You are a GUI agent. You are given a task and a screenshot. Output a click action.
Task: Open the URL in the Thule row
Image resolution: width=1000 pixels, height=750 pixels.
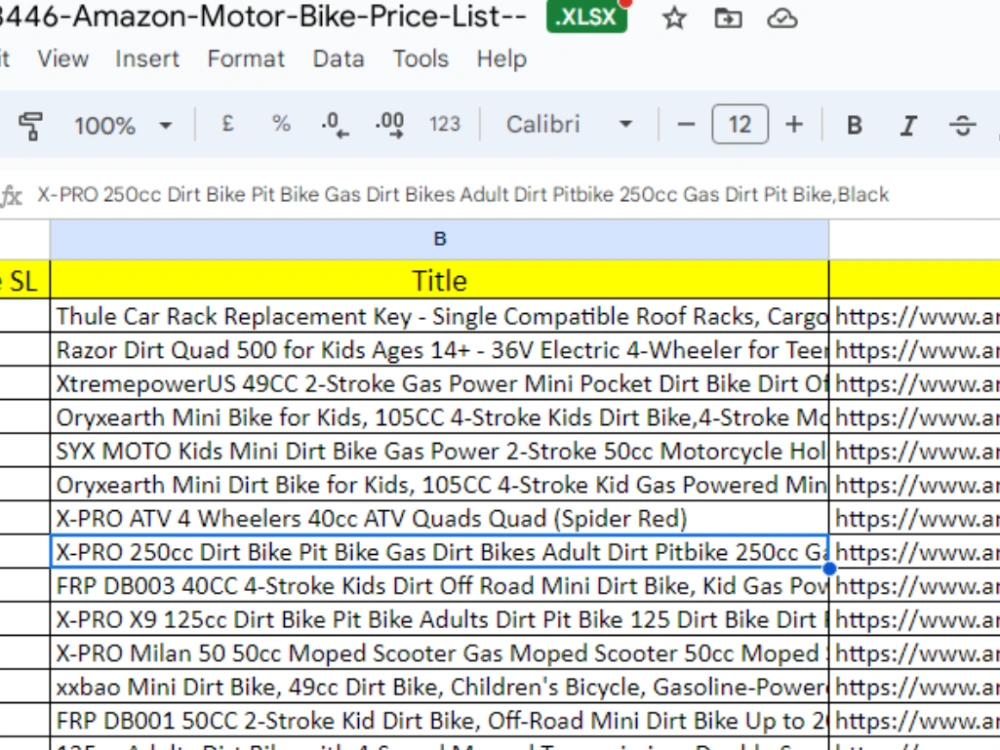(917, 316)
